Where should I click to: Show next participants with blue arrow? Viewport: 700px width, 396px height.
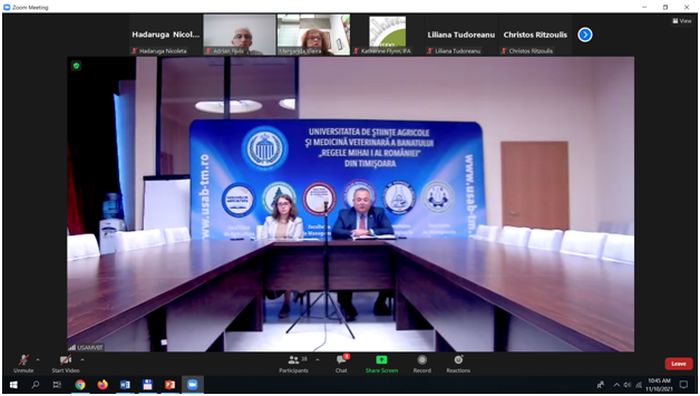pyautogui.click(x=585, y=34)
